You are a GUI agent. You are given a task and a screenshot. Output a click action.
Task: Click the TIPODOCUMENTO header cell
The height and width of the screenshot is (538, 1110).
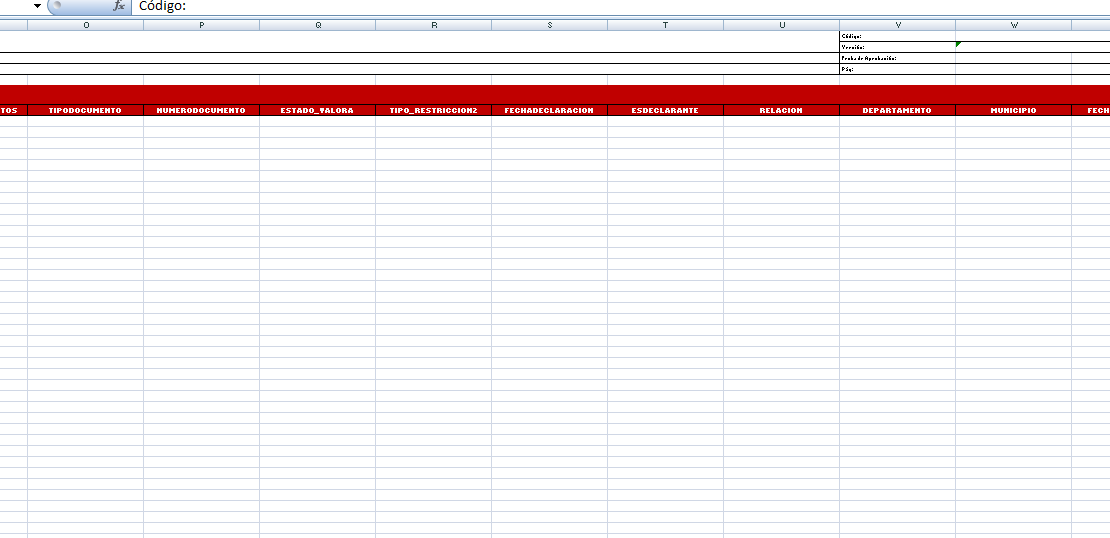tap(86, 110)
